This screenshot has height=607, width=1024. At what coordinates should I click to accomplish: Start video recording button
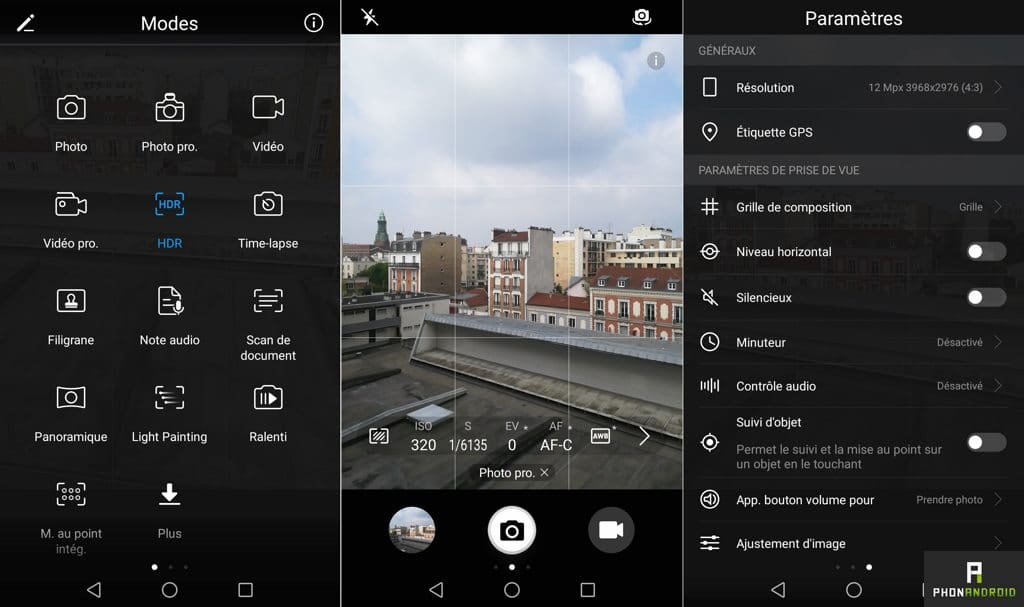pos(611,530)
